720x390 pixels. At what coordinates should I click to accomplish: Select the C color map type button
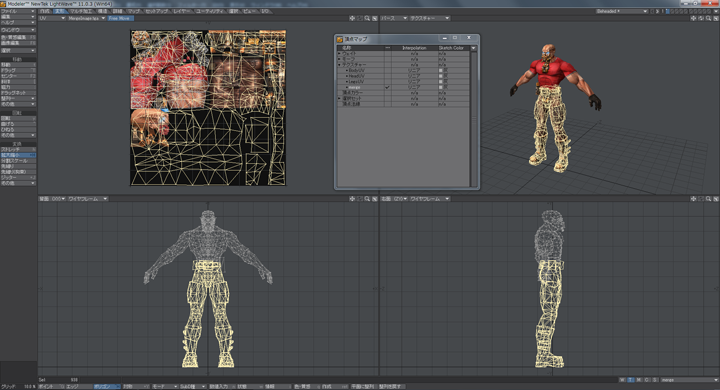tap(647, 380)
